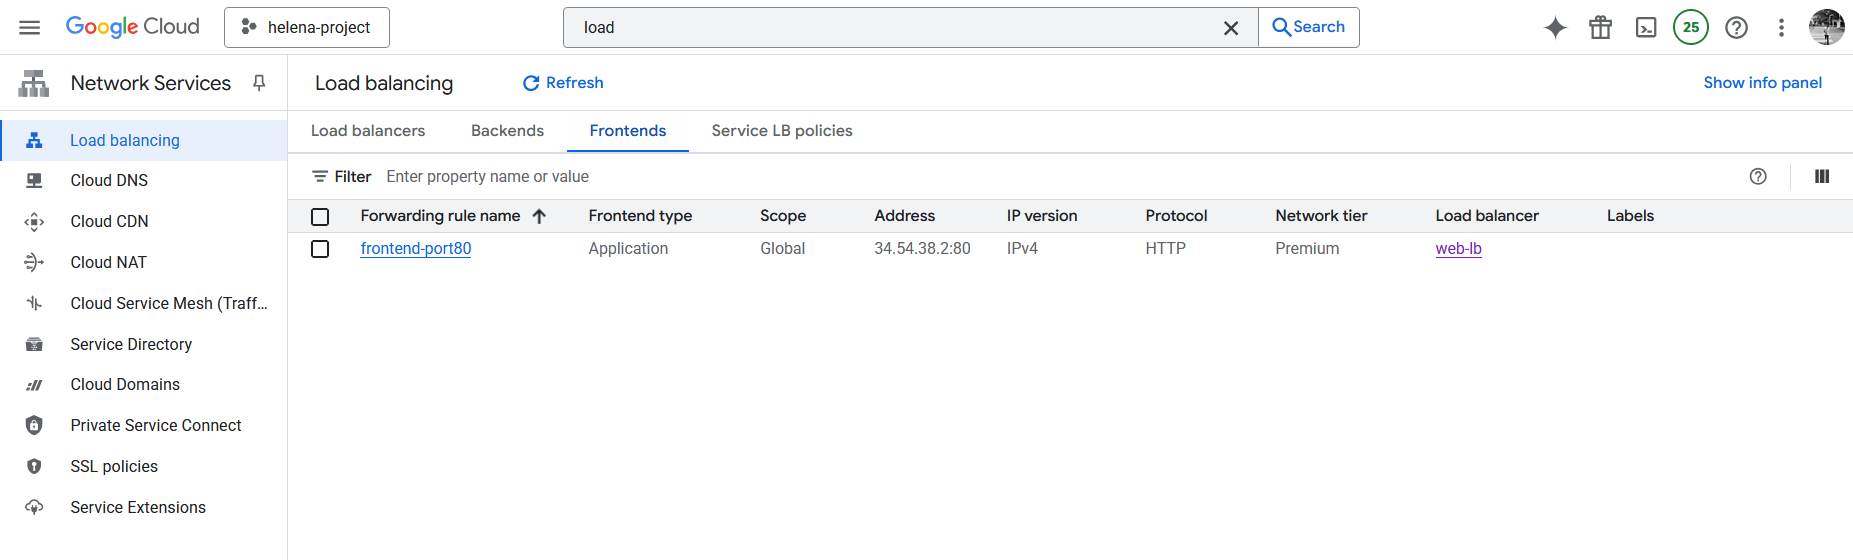Open Gemini AI assistant sparkle icon

coord(1555,27)
